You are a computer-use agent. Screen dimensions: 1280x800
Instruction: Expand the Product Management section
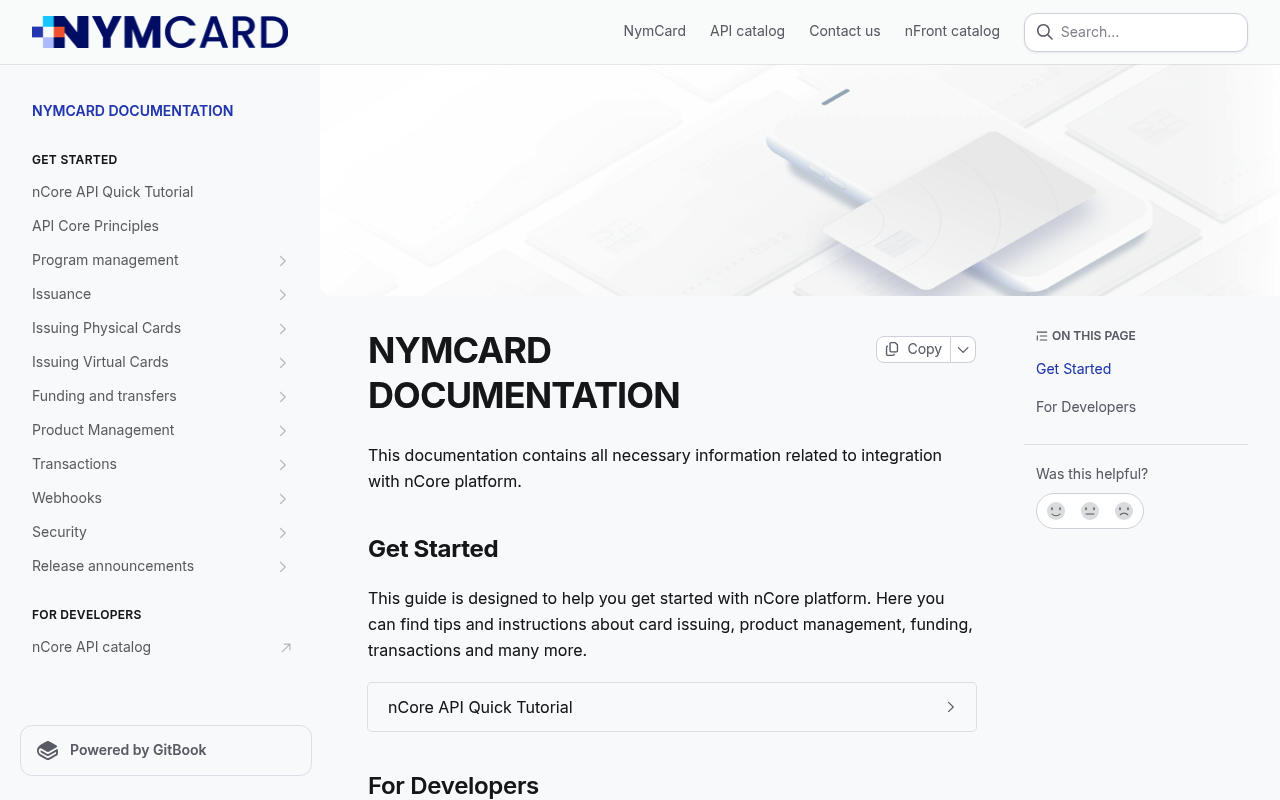pyautogui.click(x=283, y=431)
